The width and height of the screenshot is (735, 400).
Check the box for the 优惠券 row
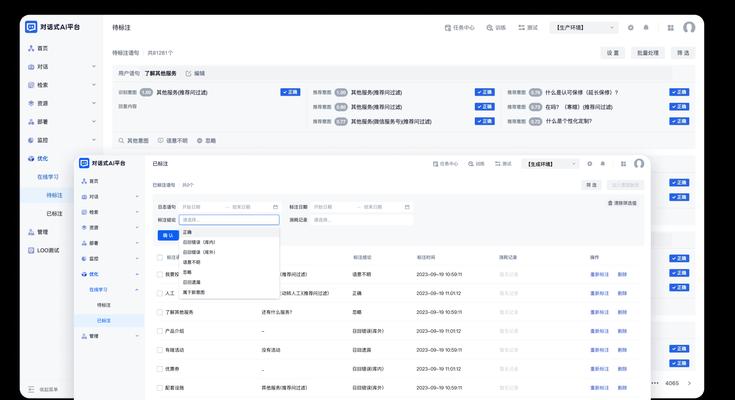160,369
